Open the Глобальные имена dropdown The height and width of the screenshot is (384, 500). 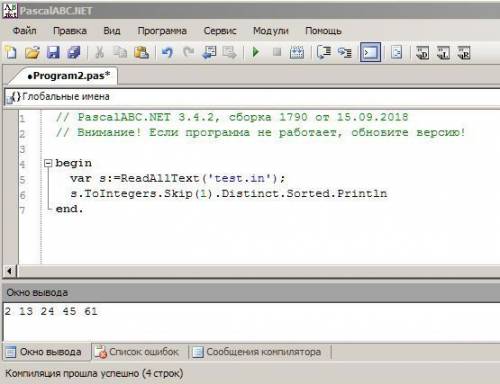252,97
